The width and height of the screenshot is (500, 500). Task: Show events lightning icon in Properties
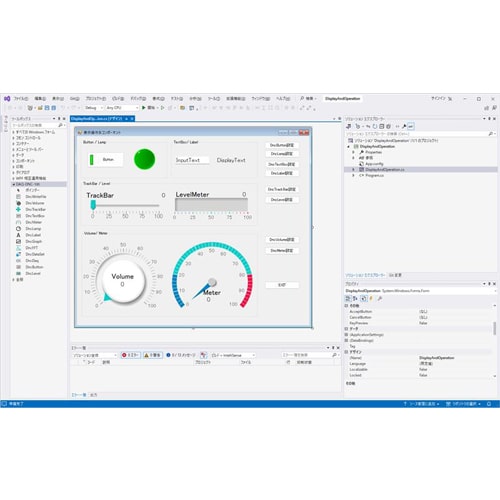371,299
